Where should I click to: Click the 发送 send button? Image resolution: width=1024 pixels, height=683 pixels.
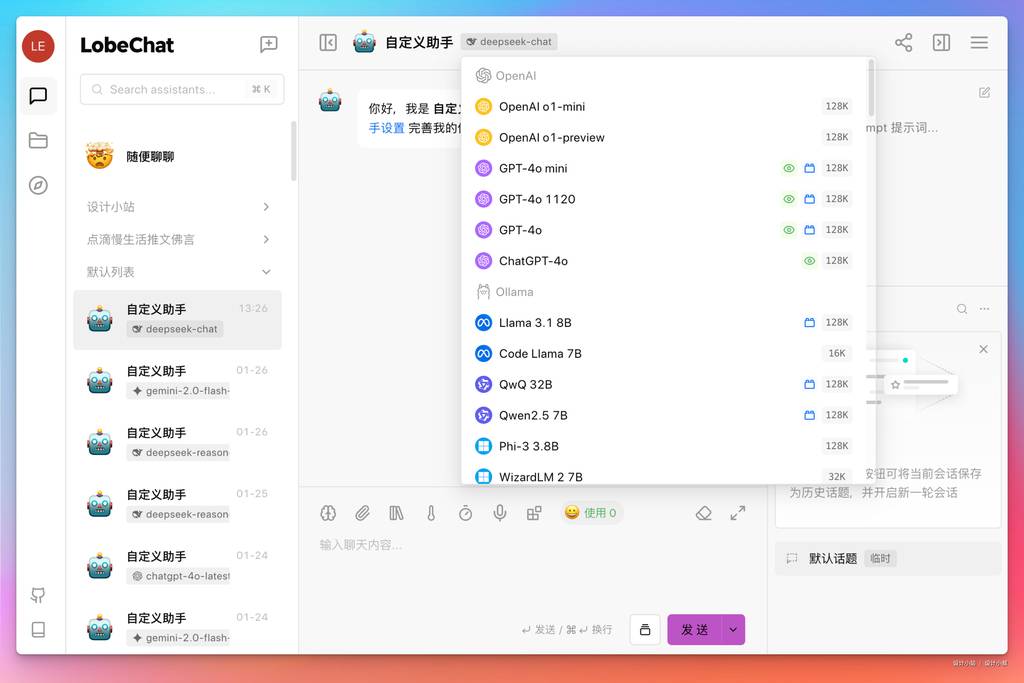(694, 629)
